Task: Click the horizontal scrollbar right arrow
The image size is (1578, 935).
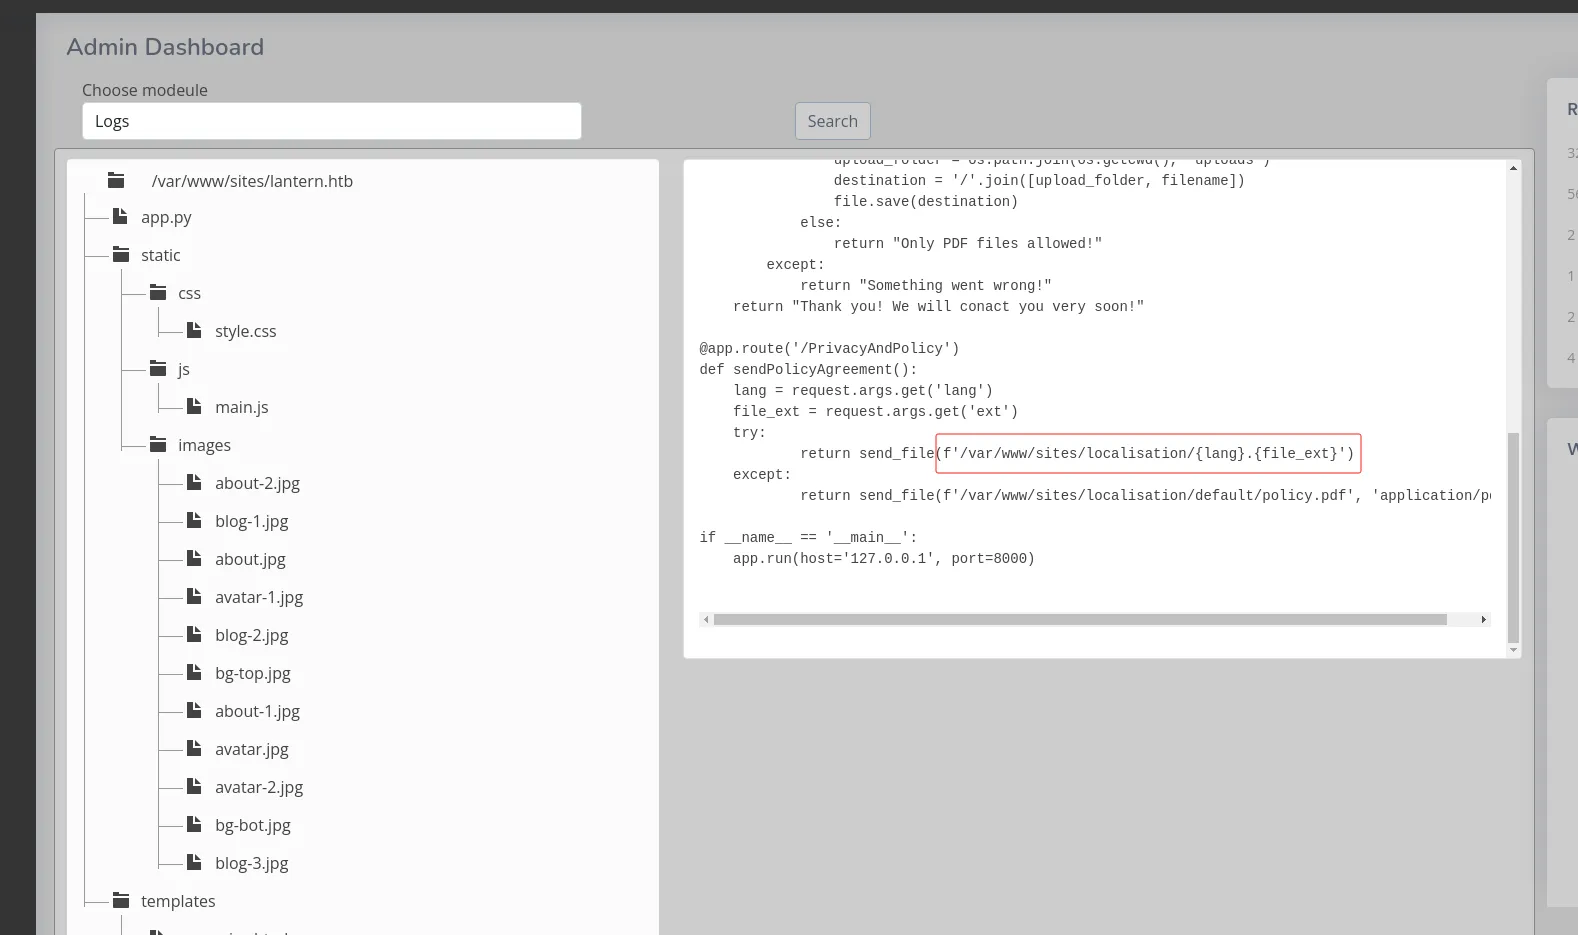Action: click(x=1484, y=620)
